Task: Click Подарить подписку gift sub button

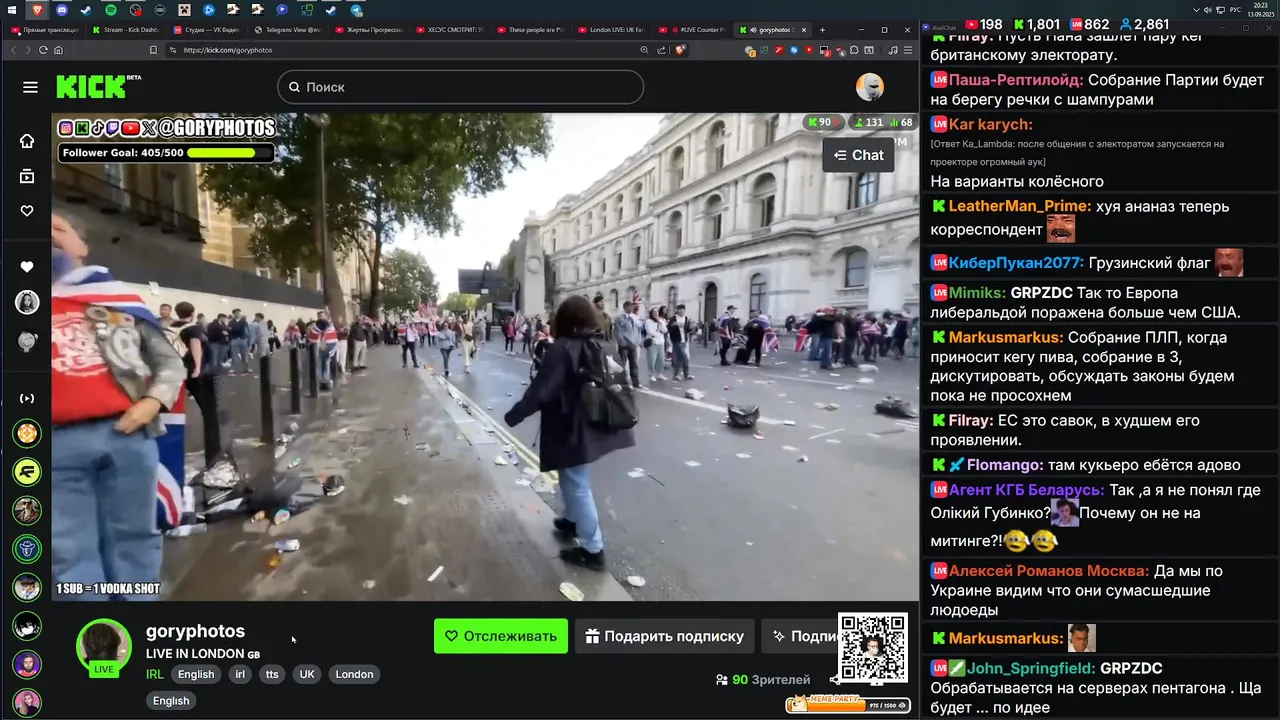Action: [x=665, y=636]
